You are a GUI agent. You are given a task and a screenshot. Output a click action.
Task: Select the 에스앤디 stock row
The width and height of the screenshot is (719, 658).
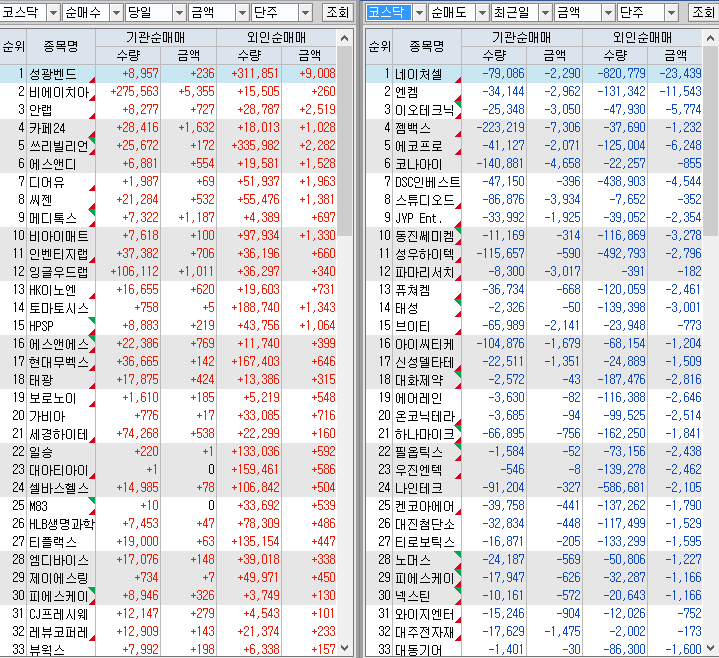[168, 164]
